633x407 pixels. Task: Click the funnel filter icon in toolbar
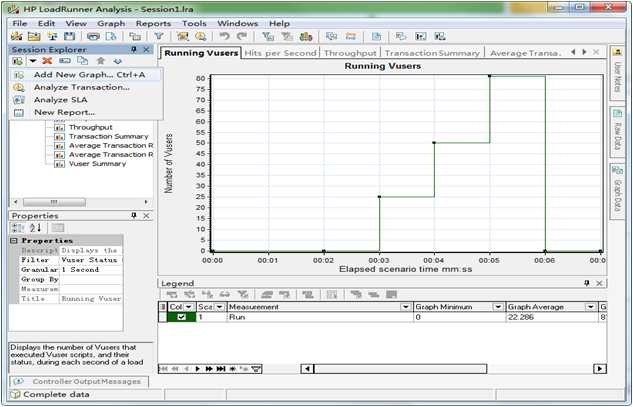tap(159, 36)
